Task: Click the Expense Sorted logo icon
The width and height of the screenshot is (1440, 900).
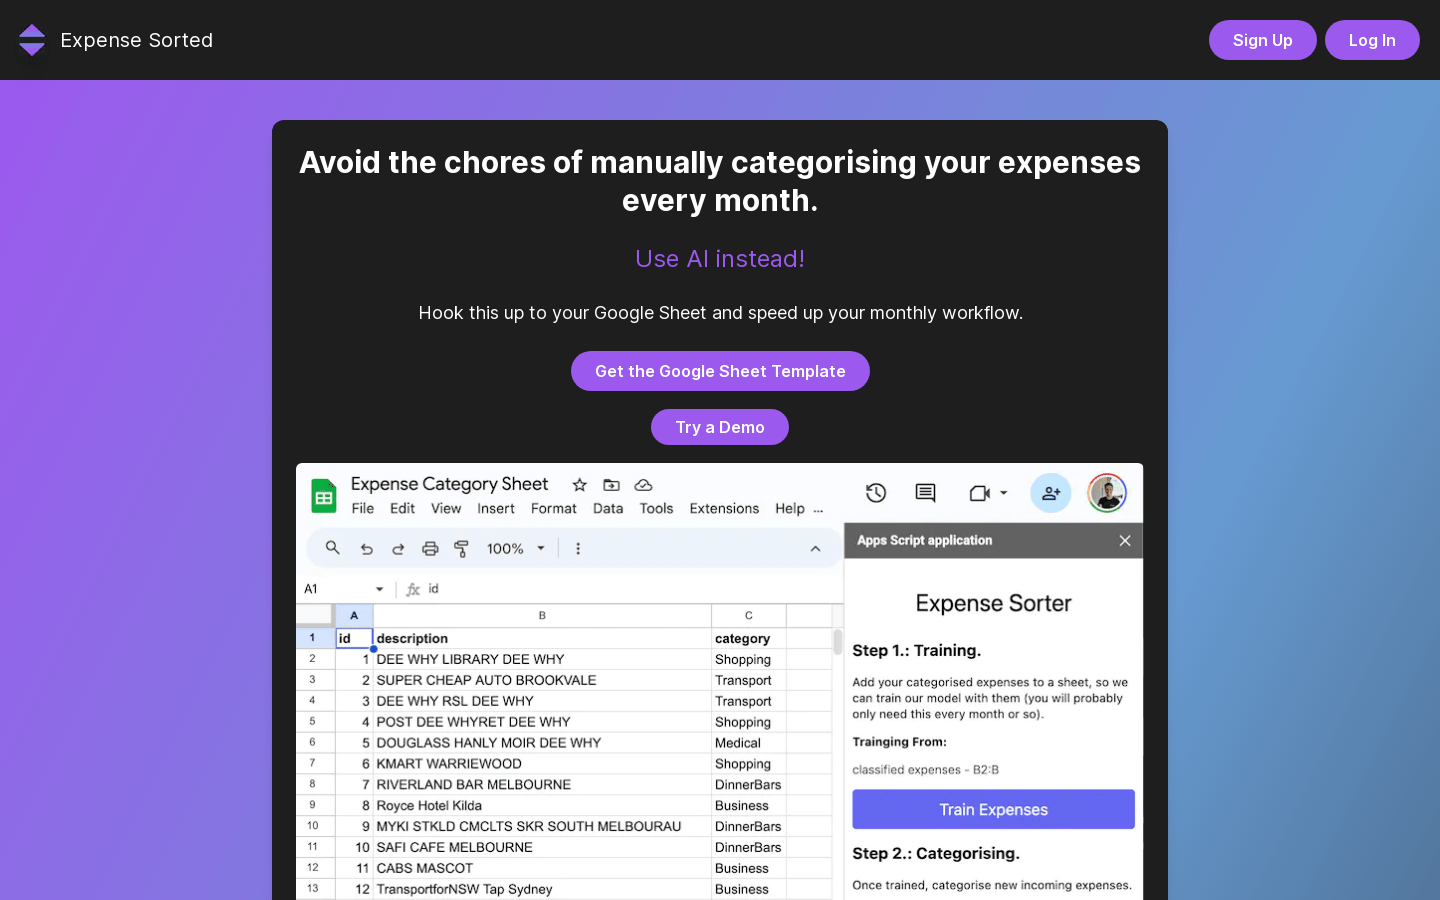Action: 32,40
